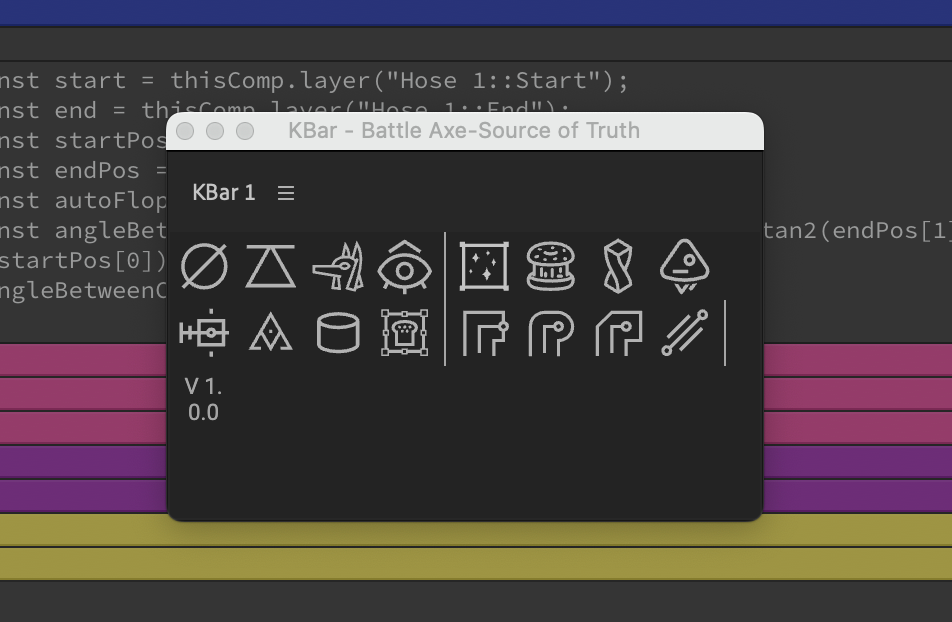The height and width of the screenshot is (622, 952).
Task: Select the twisted ribbon icon
Action: 618,265
